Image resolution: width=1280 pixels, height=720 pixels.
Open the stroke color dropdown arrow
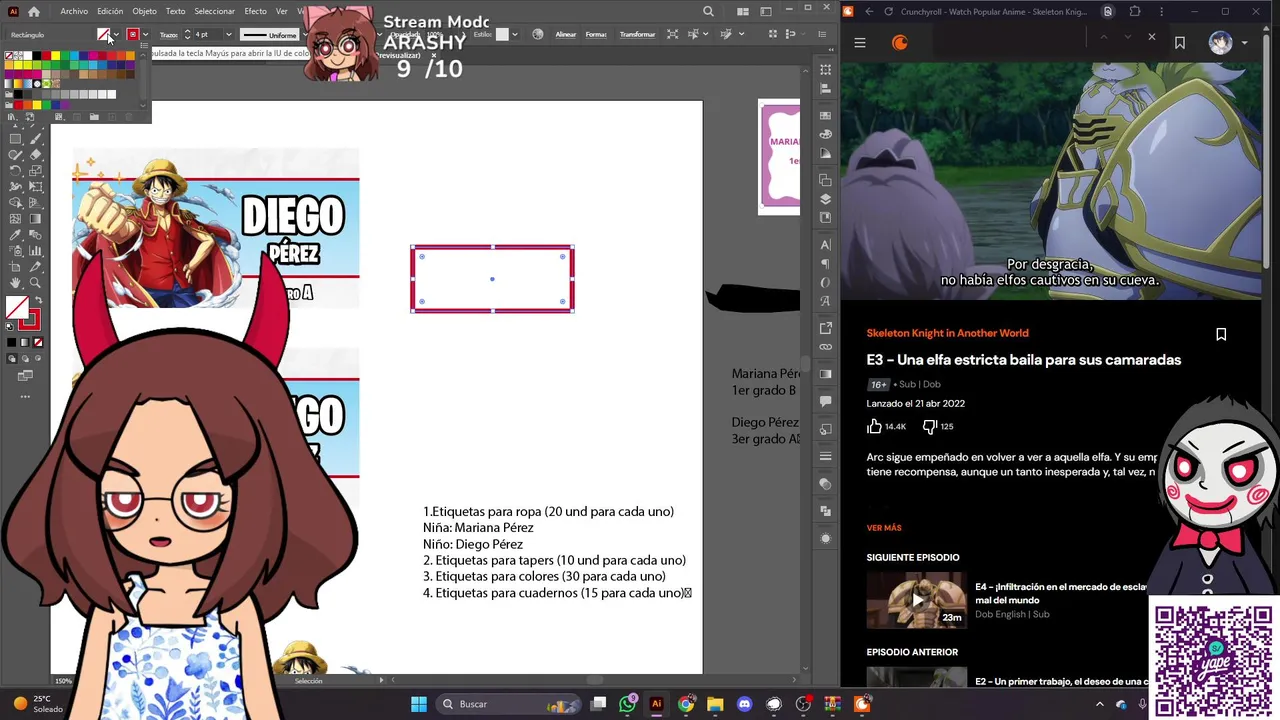click(145, 34)
